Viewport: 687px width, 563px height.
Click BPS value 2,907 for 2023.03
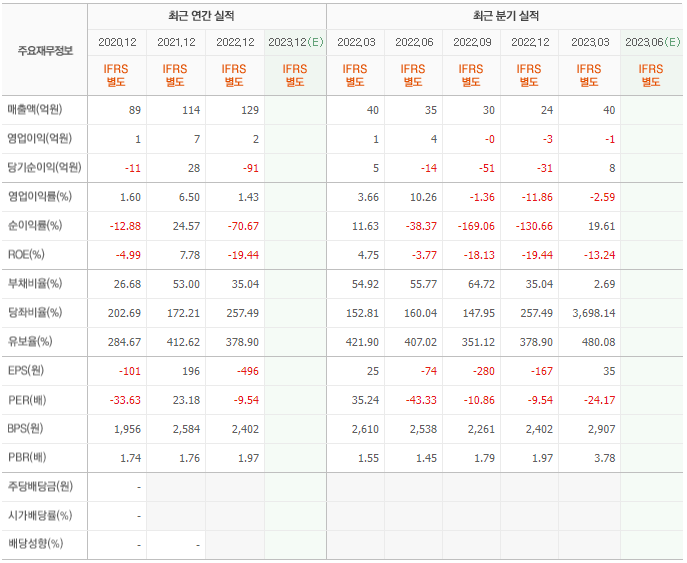point(602,429)
